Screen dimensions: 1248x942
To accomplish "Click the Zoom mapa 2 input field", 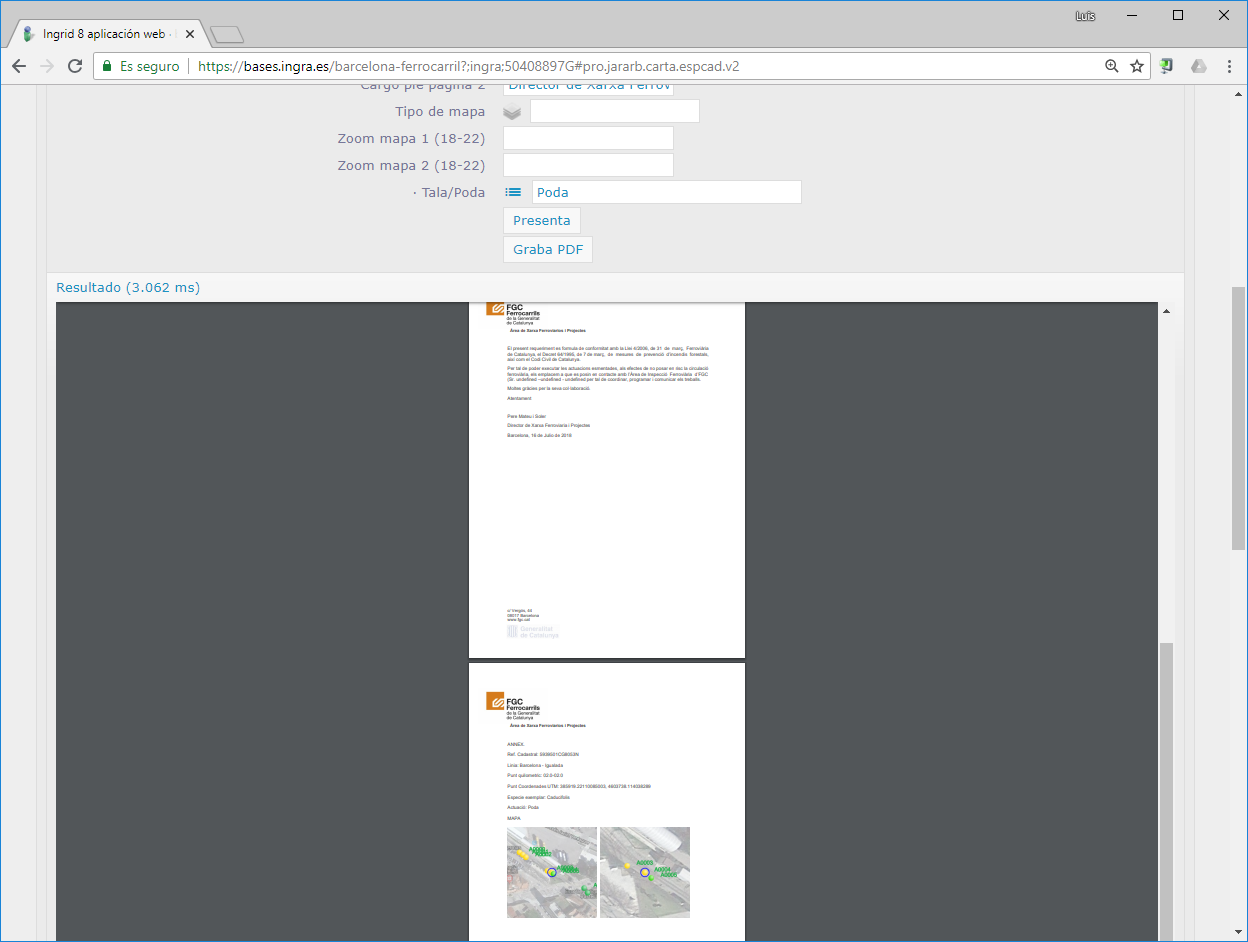I will tap(588, 165).
